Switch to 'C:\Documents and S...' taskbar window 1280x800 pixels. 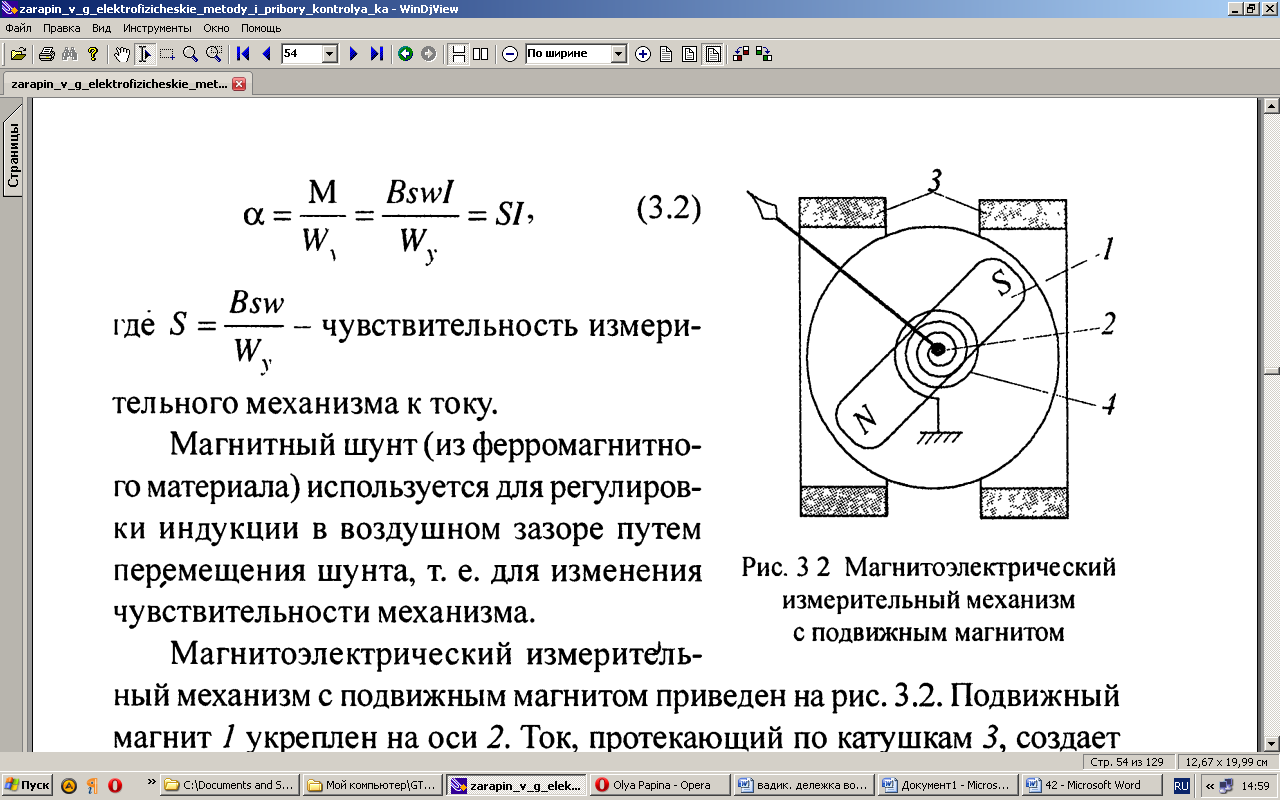click(230, 785)
